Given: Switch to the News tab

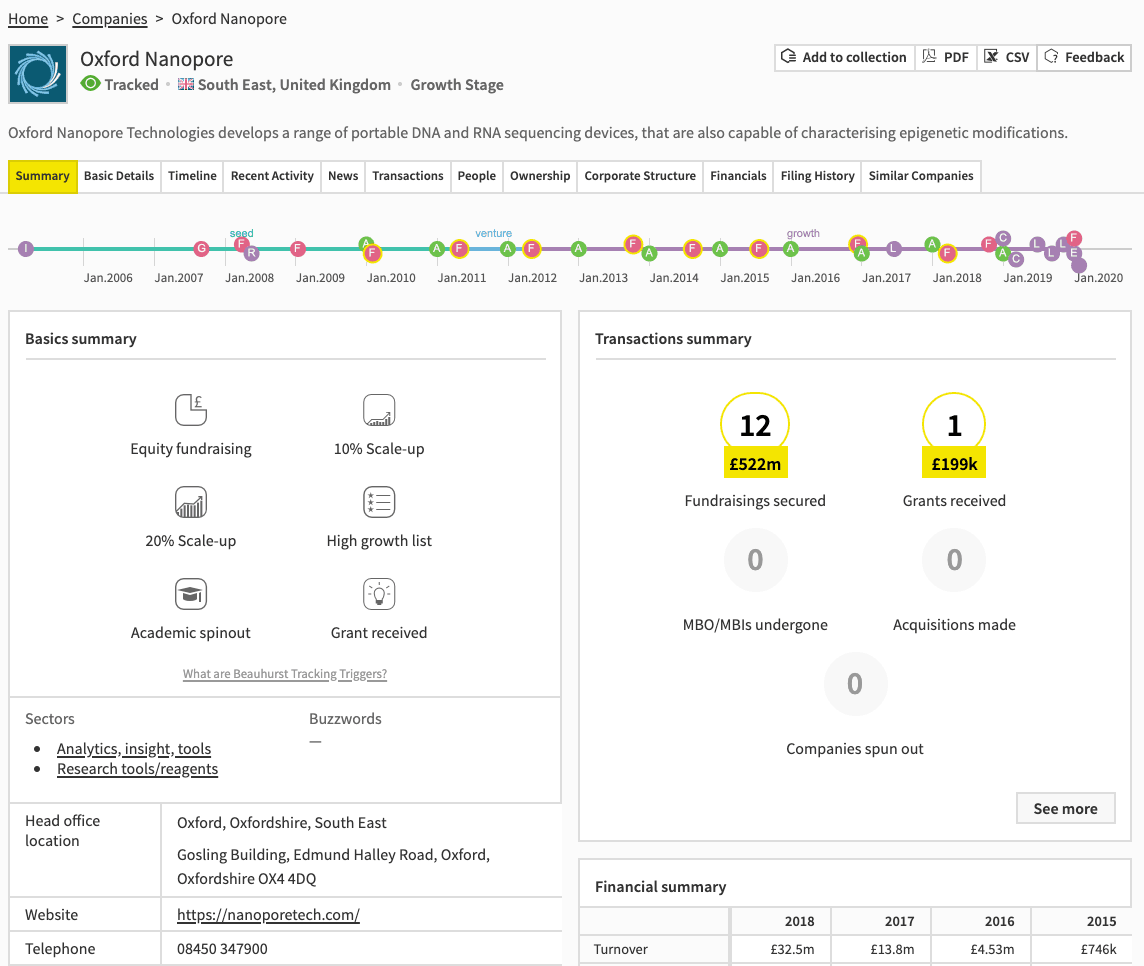Looking at the screenshot, I should point(343,176).
